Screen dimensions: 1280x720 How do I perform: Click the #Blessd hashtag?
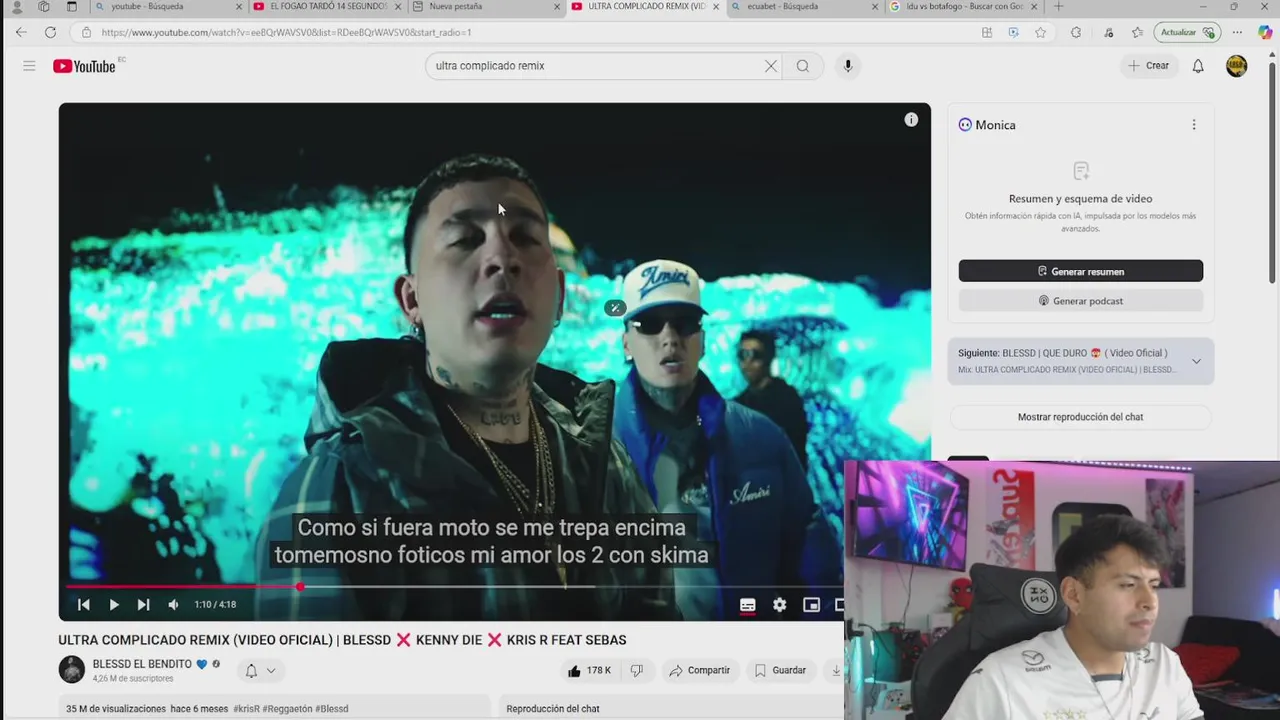pos(332,709)
